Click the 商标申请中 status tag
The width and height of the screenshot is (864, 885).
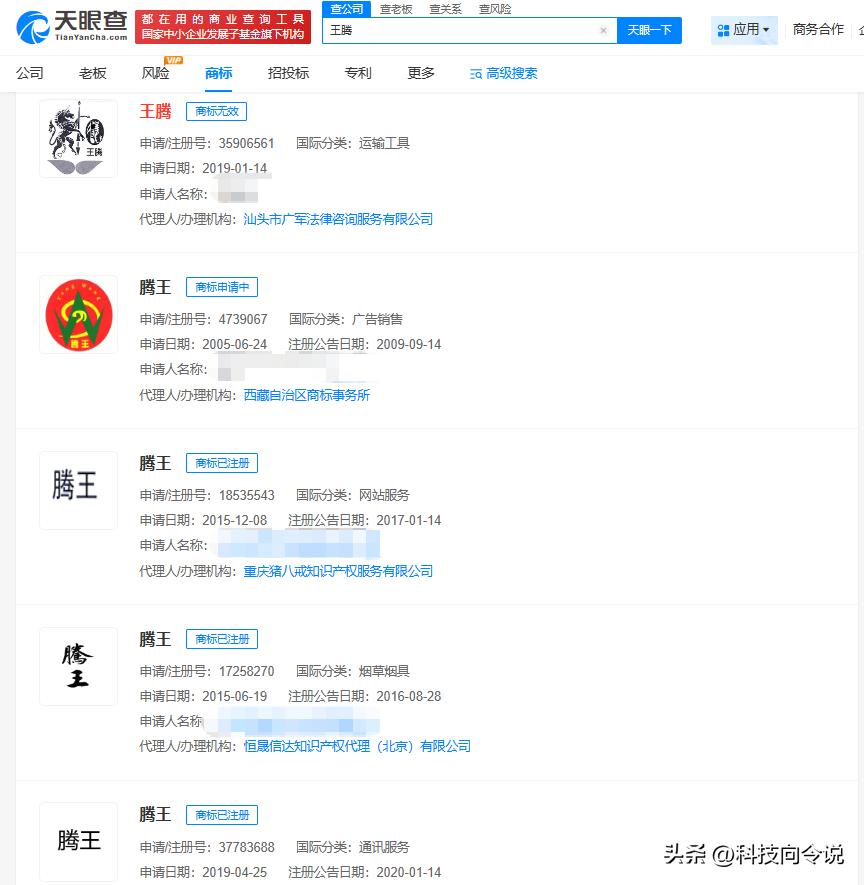click(222, 287)
